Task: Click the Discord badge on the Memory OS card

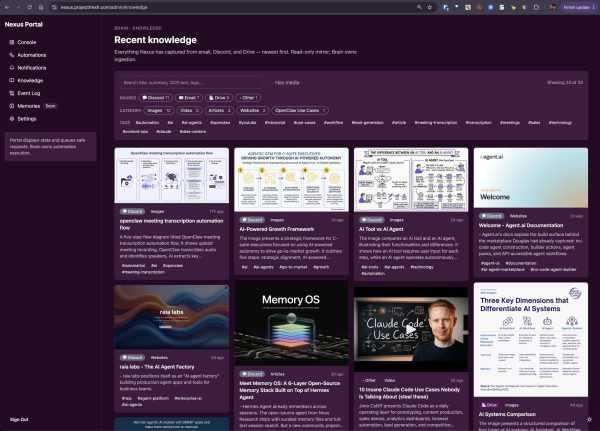Action: (252, 374)
